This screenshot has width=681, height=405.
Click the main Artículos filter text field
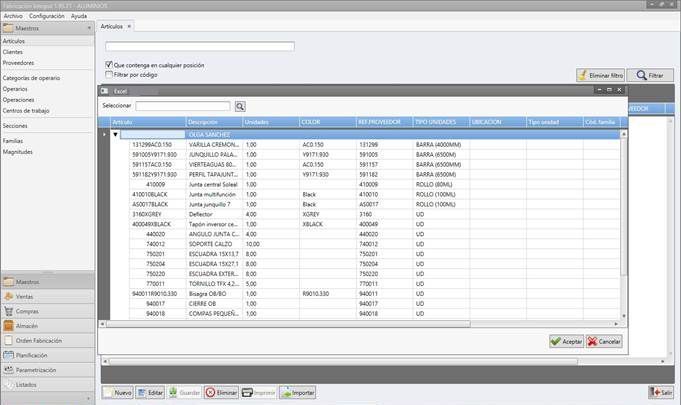coord(200,46)
